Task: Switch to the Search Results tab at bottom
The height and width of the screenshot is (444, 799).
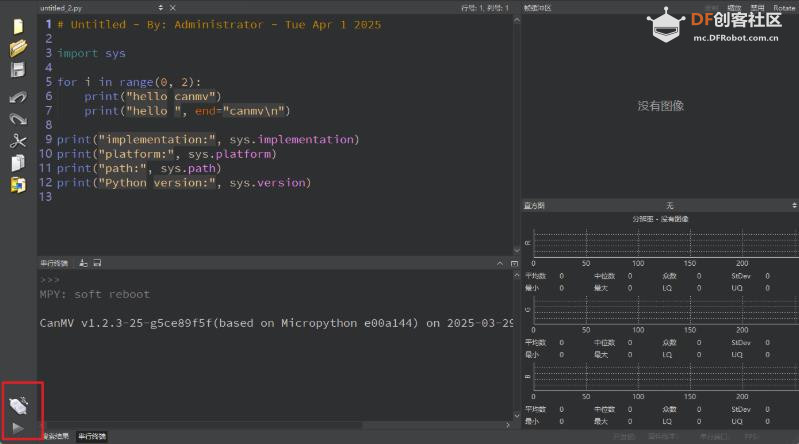Action: (55, 437)
